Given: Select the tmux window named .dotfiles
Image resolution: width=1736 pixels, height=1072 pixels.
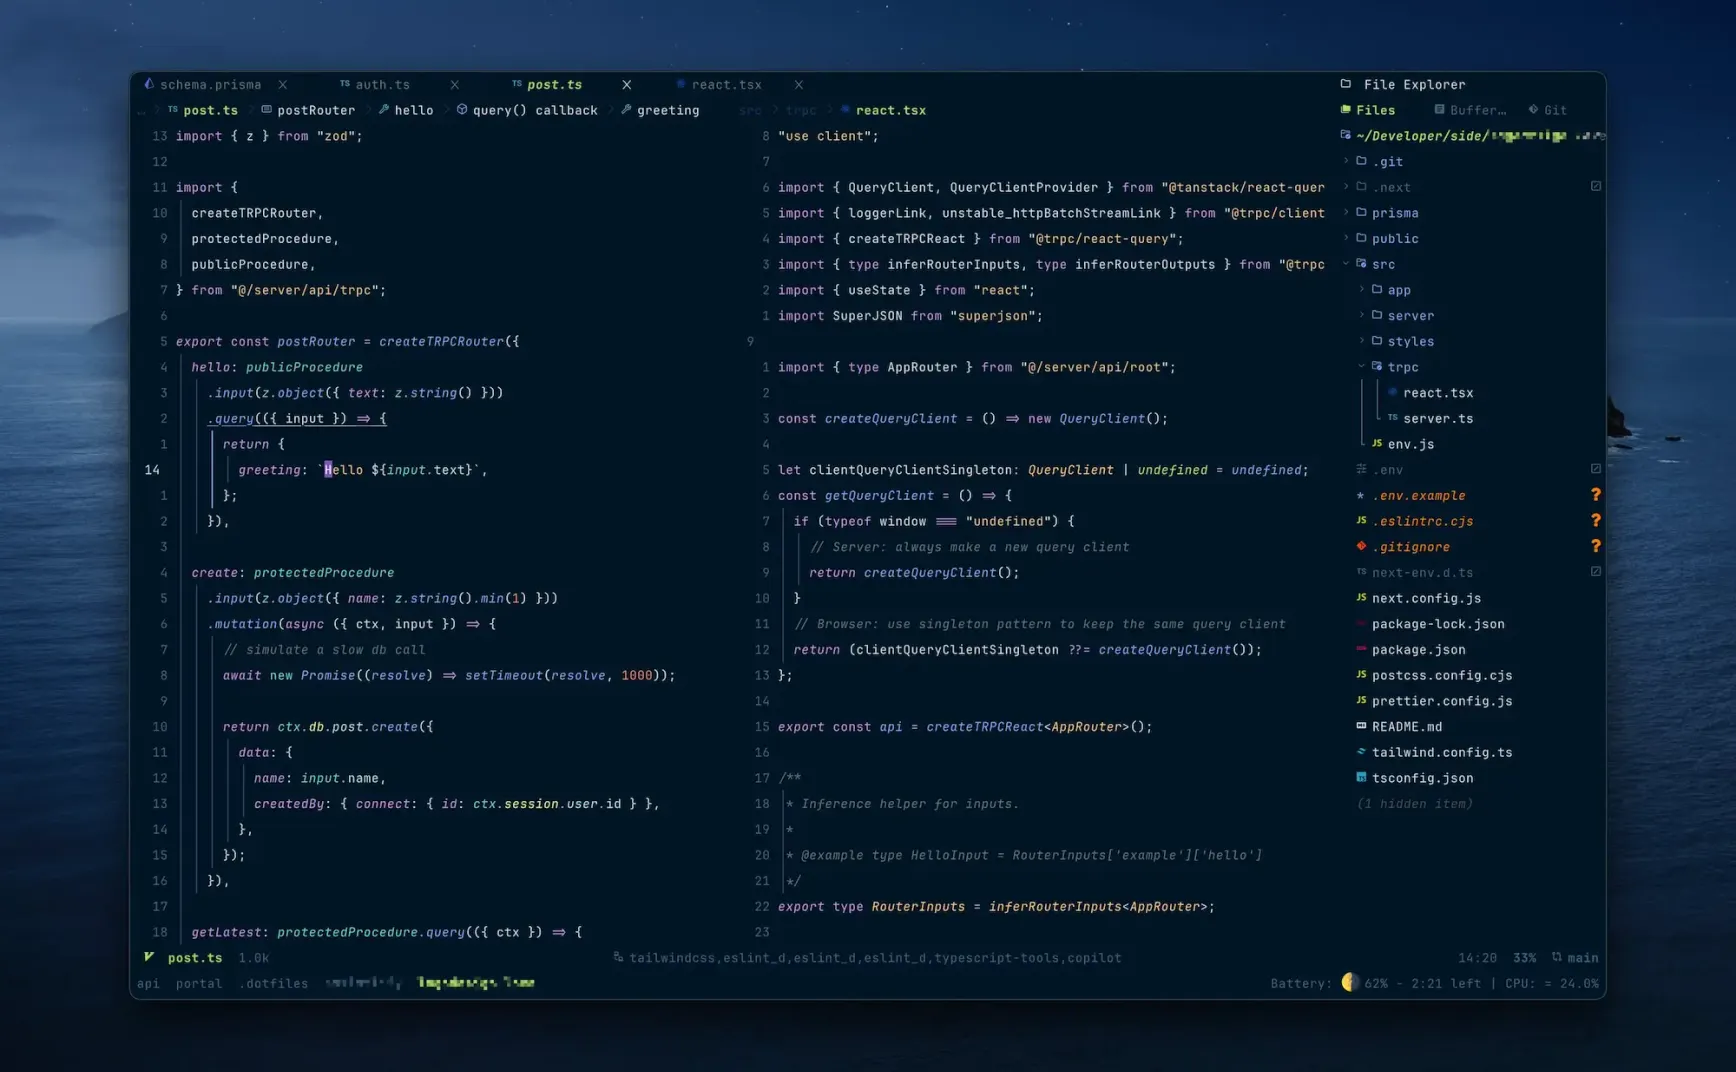Looking at the screenshot, I should [274, 983].
